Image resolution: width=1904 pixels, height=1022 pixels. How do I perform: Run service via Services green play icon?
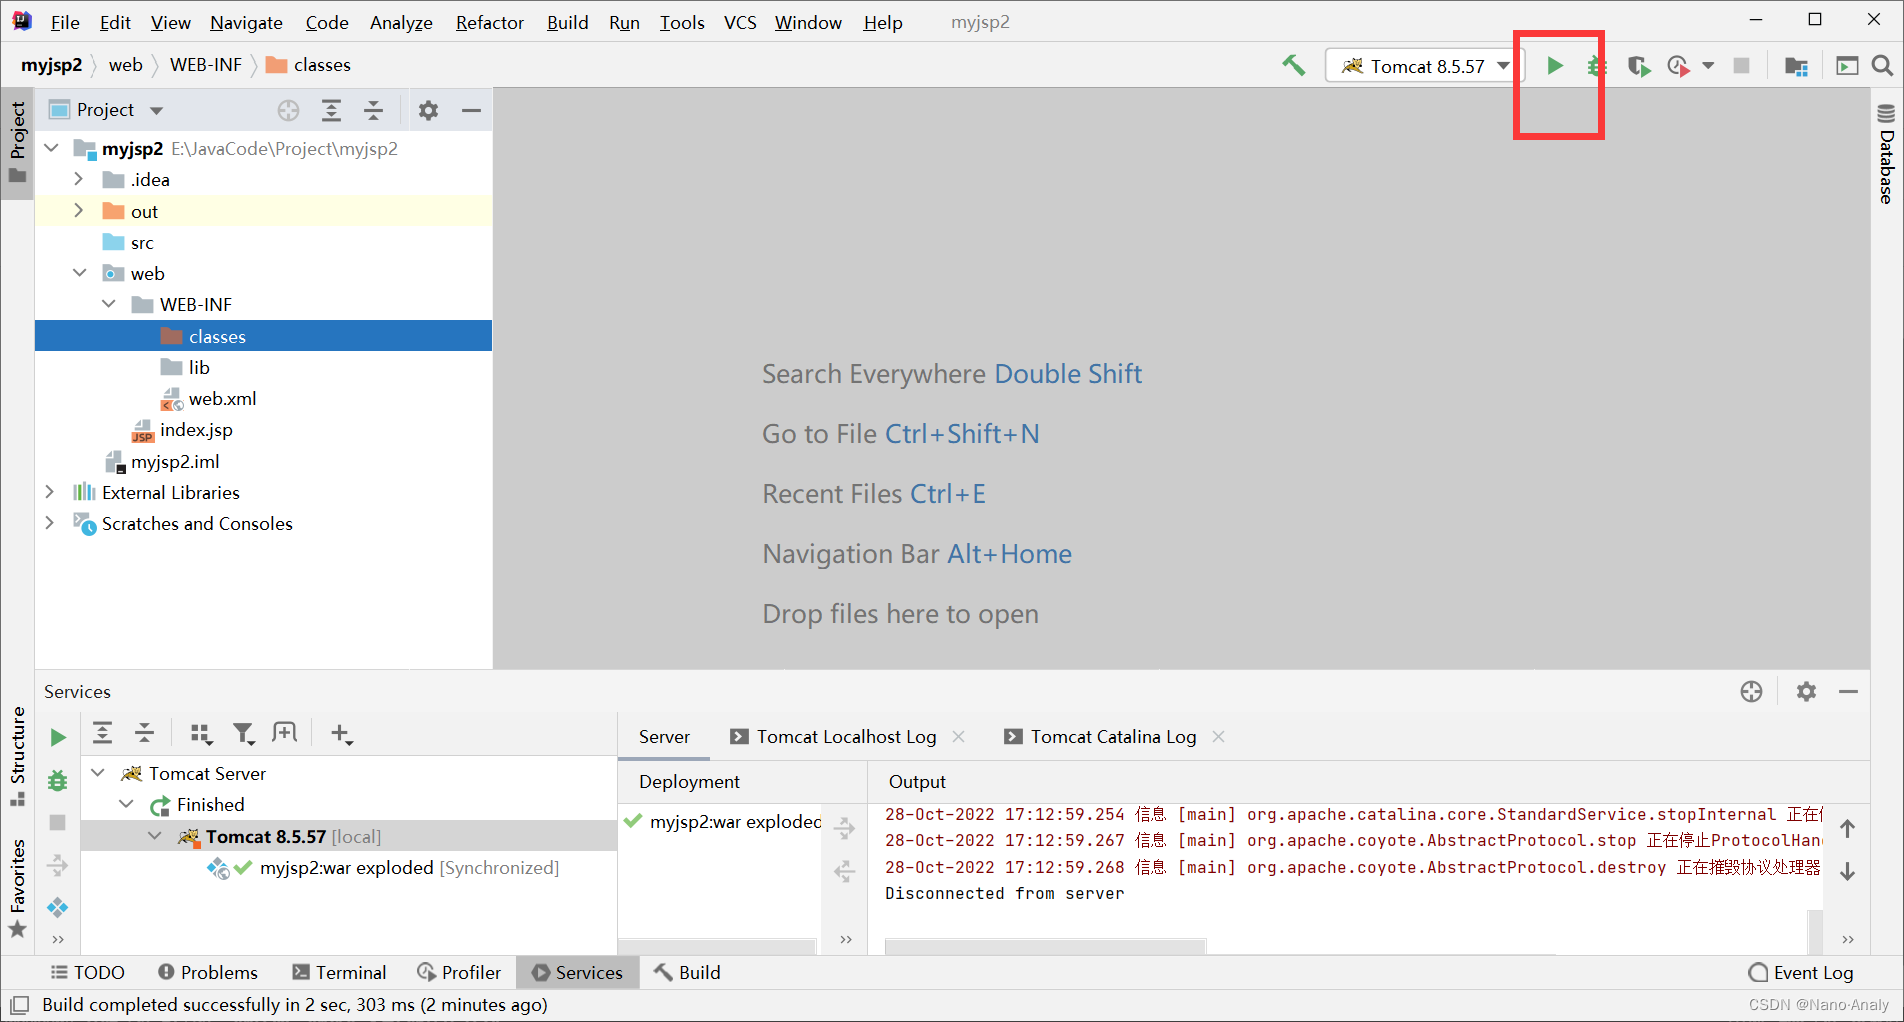[58, 737]
